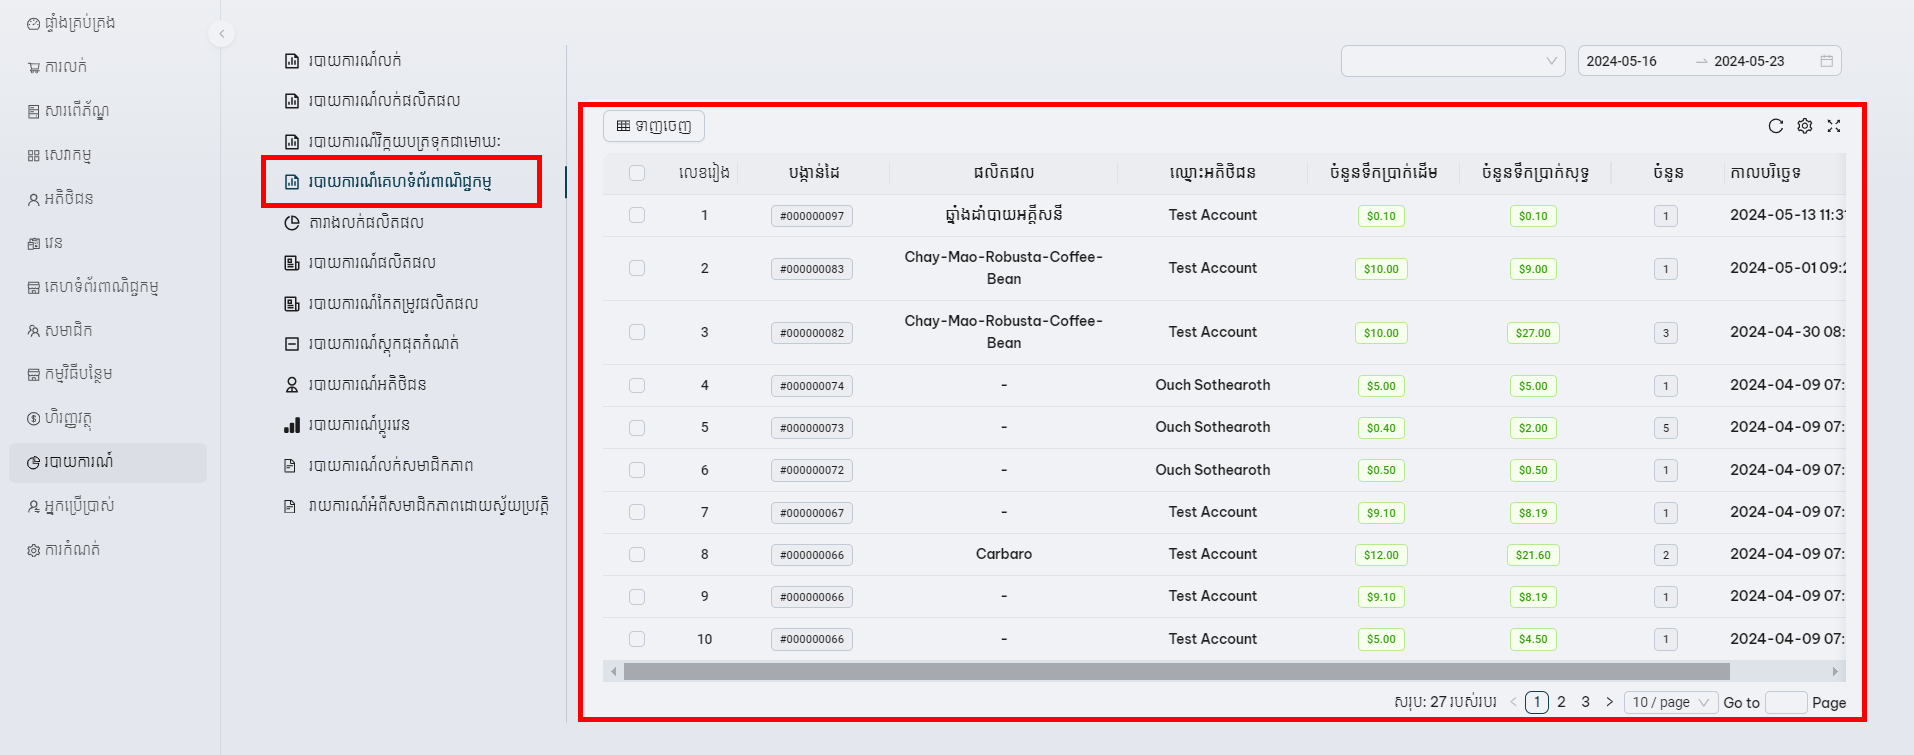Open the empty filter dropdown at top
Viewport: 1914px width, 755px height.
[x=1452, y=61]
